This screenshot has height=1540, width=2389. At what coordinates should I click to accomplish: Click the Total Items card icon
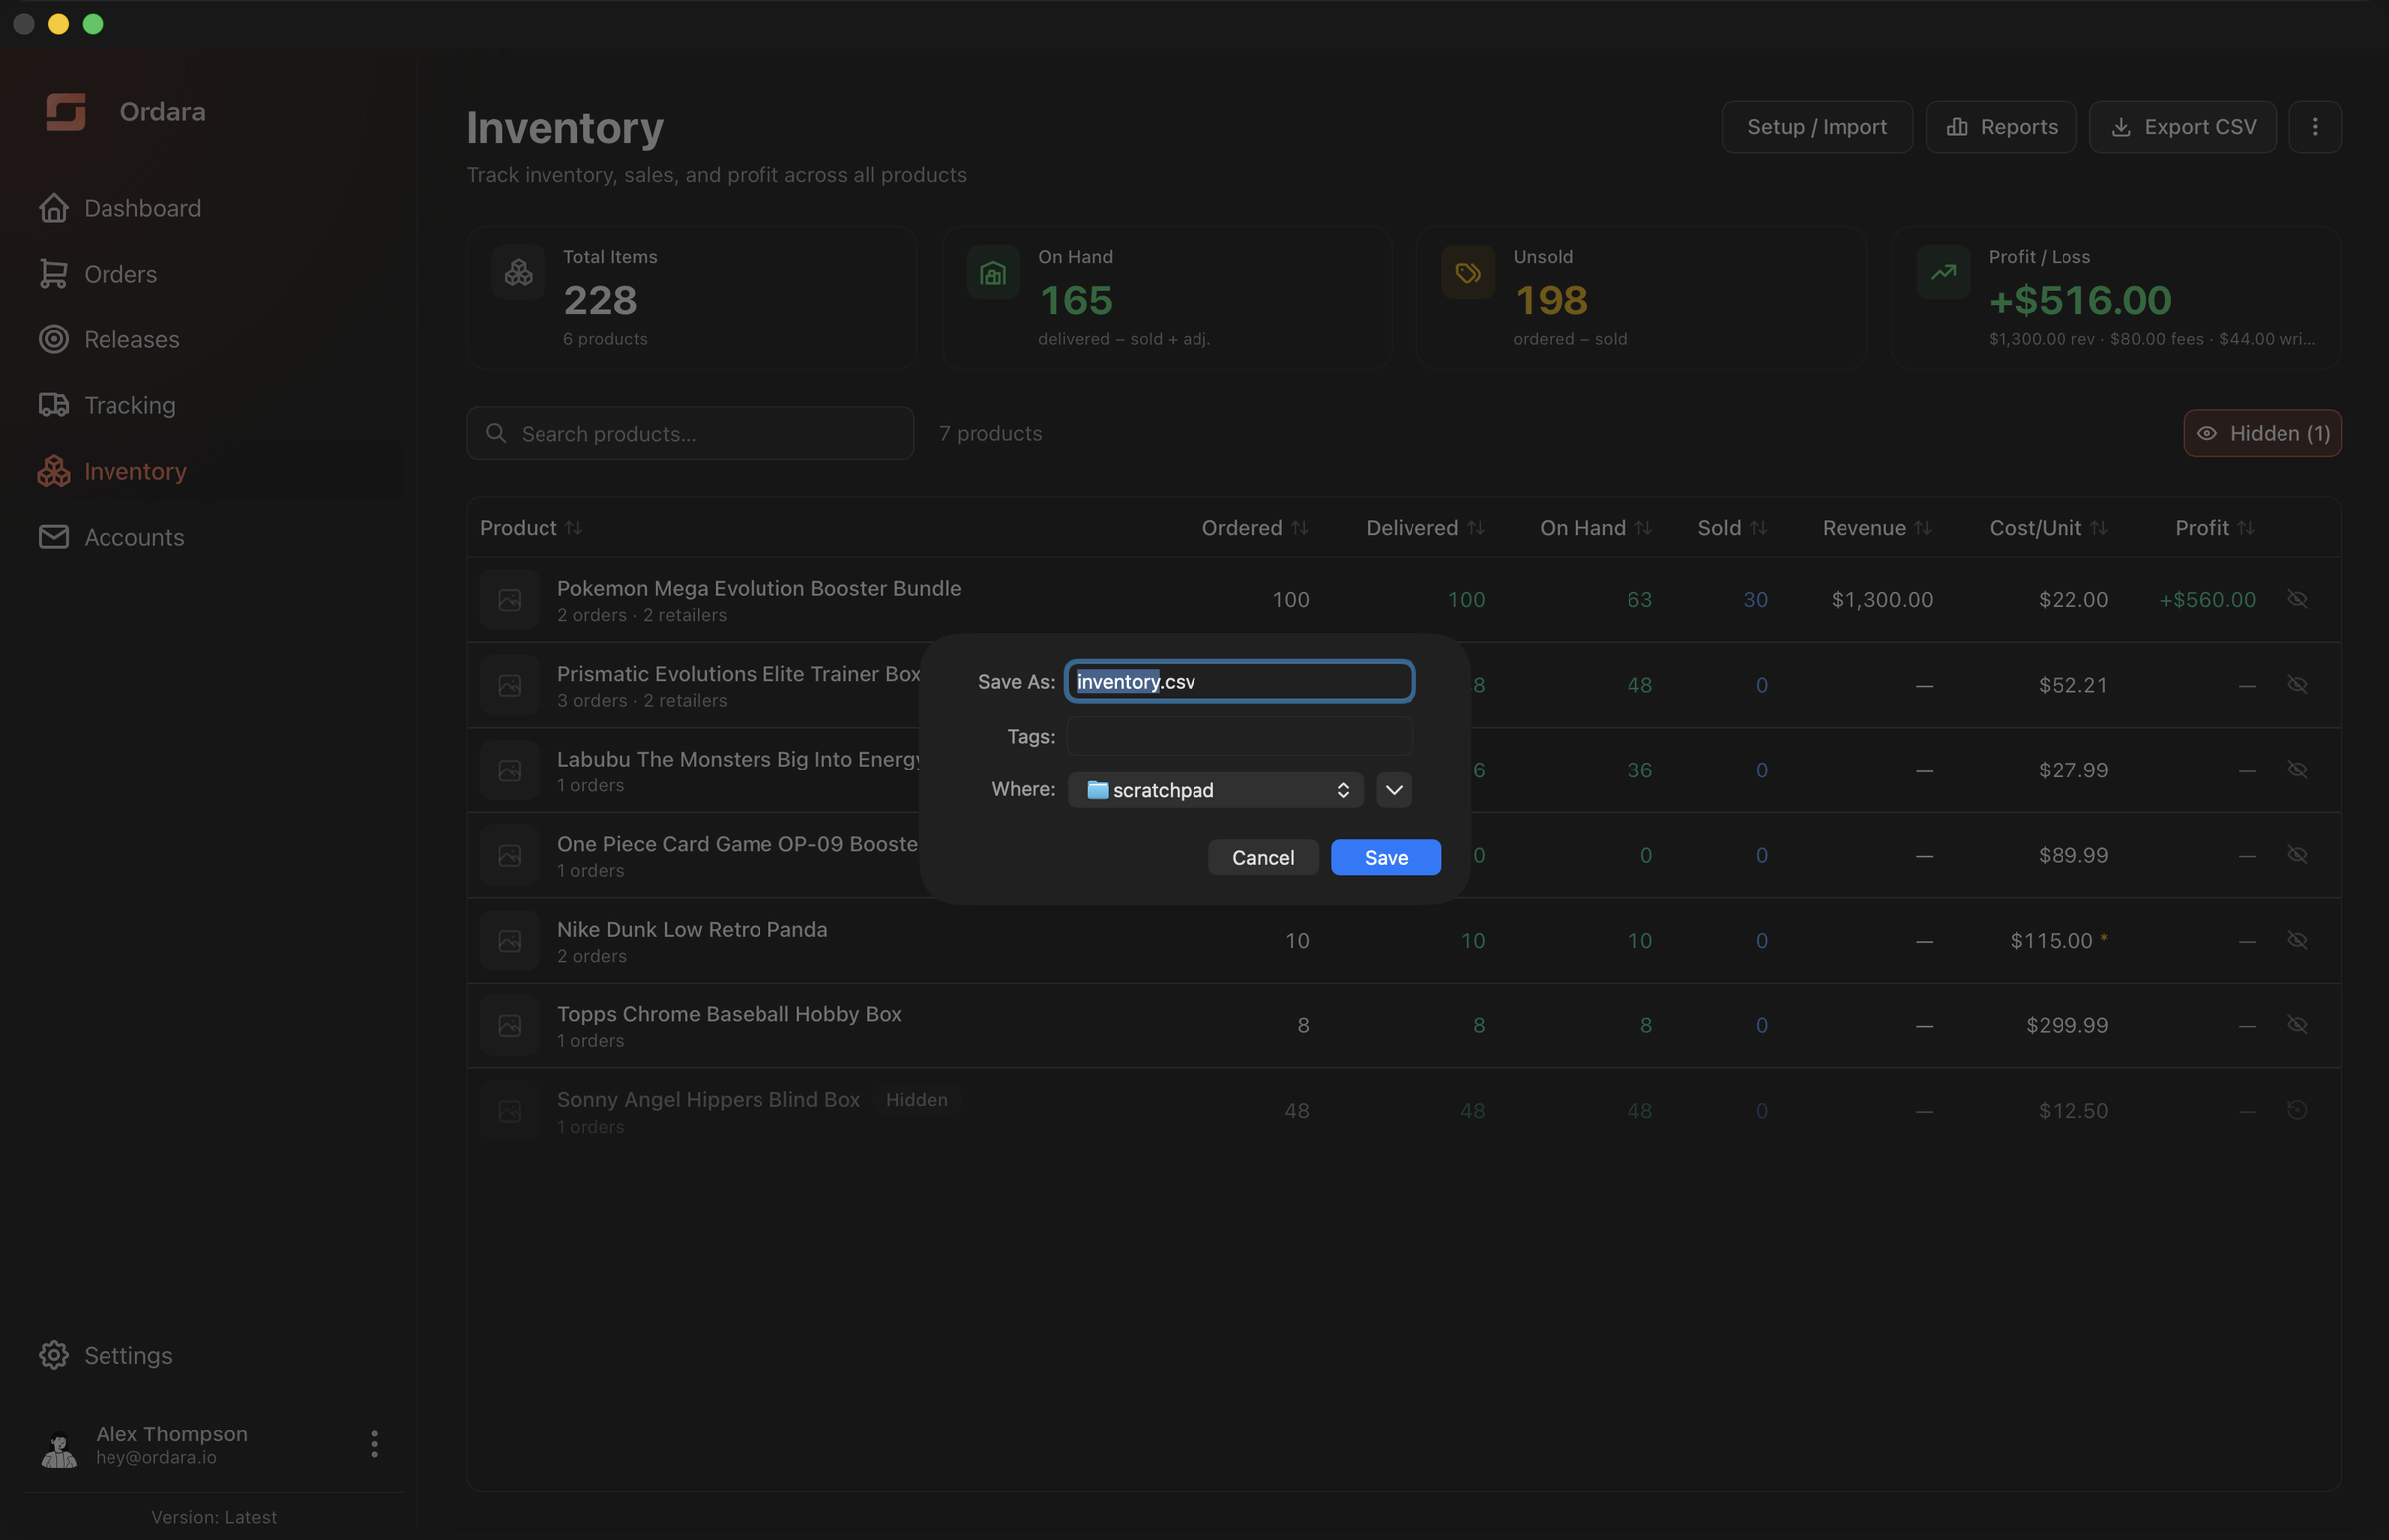tap(518, 272)
